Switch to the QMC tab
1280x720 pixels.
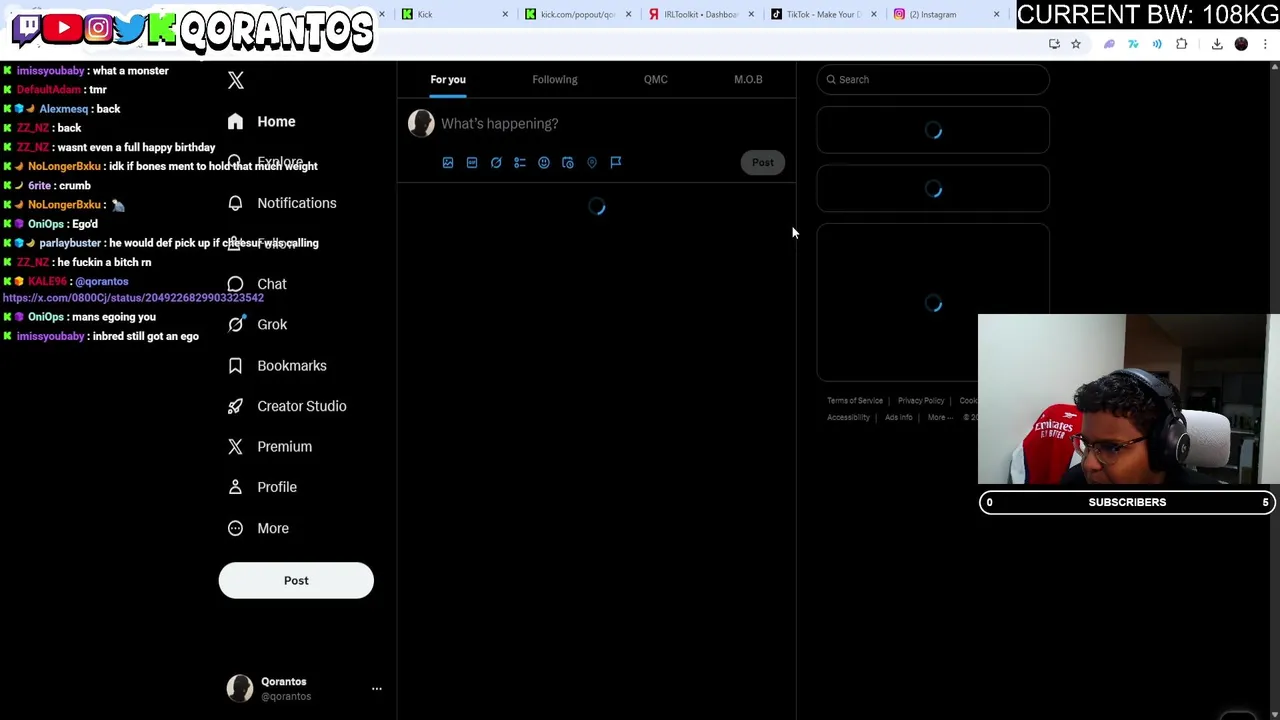656,80
